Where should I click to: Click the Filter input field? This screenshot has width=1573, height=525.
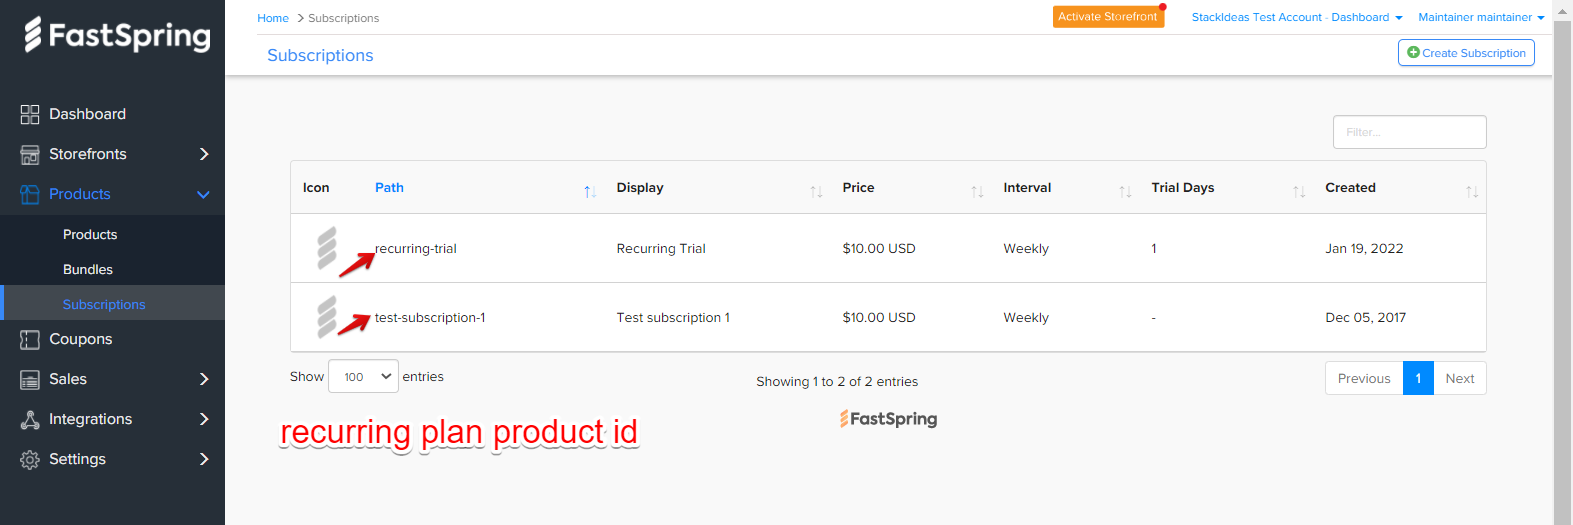pos(1409,132)
